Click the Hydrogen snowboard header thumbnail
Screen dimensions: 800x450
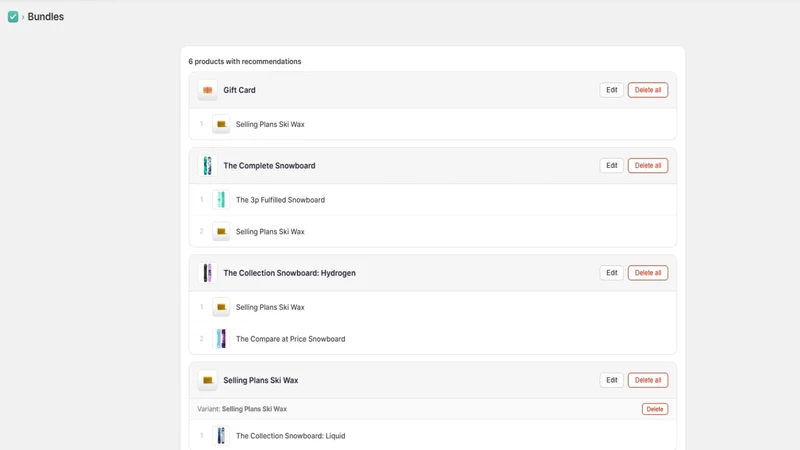point(208,273)
